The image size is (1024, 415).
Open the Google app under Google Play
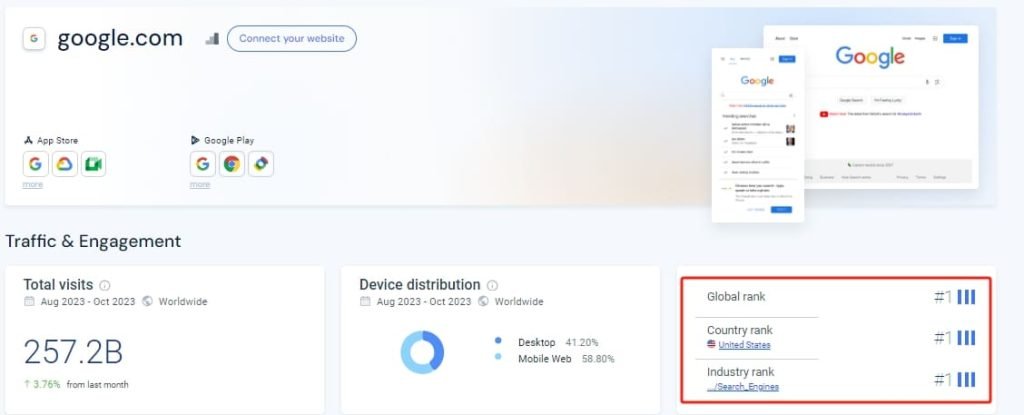click(202, 164)
